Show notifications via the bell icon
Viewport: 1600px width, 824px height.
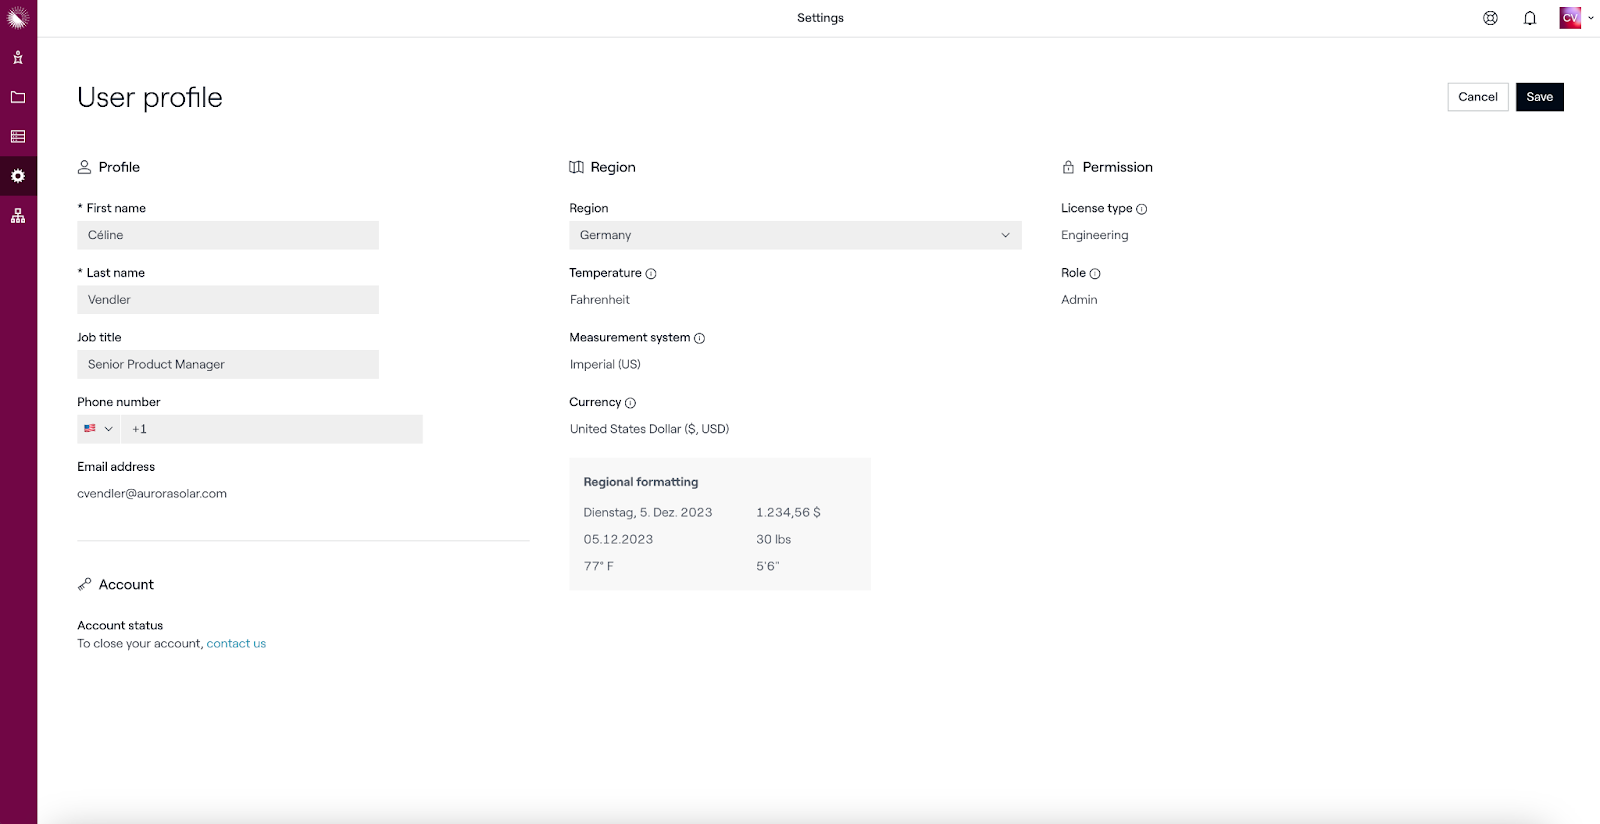click(1530, 18)
